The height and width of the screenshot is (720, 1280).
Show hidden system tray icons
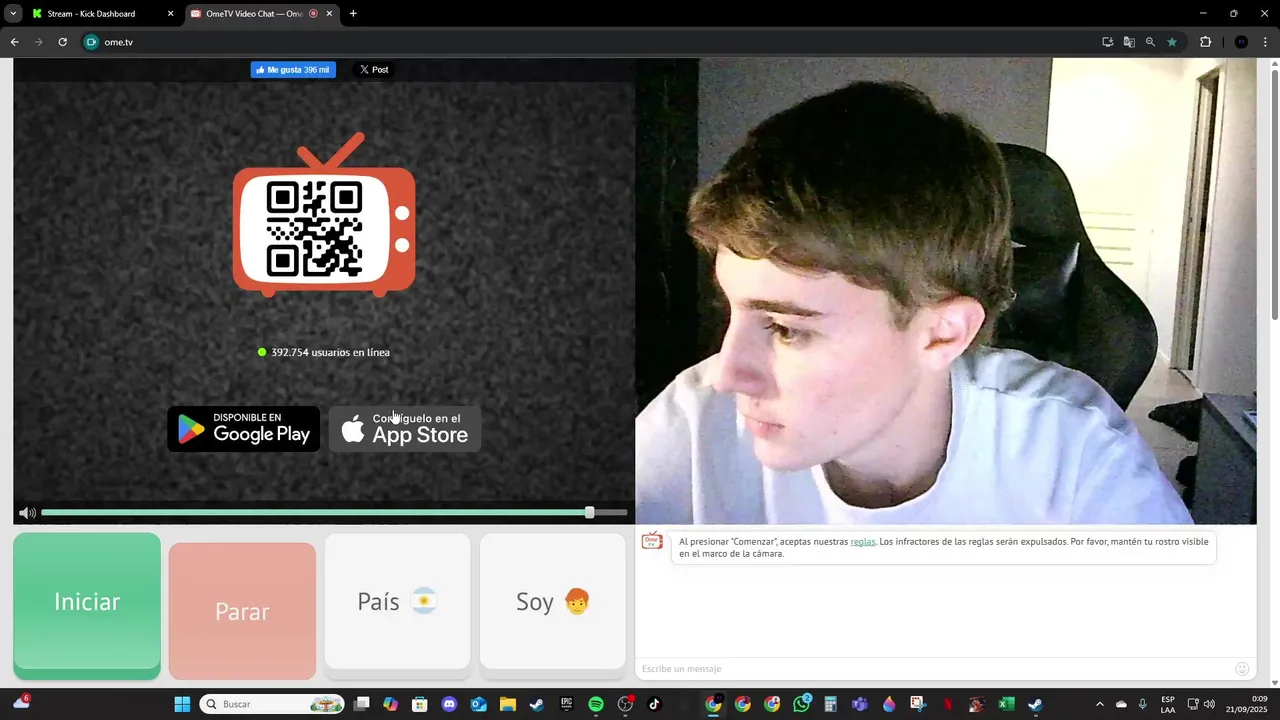coord(1100,704)
